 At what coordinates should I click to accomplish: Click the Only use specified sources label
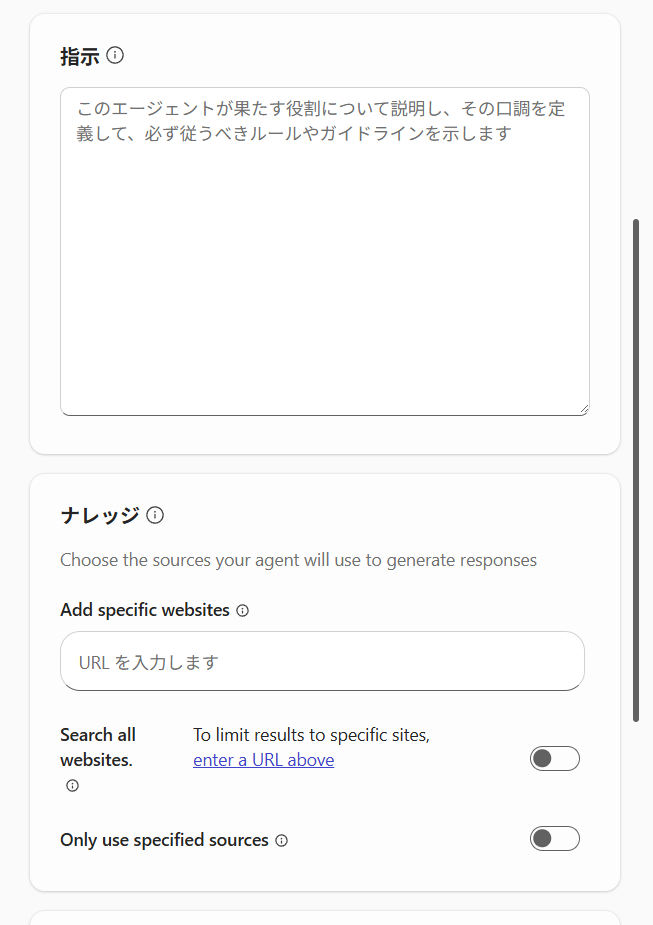coord(164,840)
